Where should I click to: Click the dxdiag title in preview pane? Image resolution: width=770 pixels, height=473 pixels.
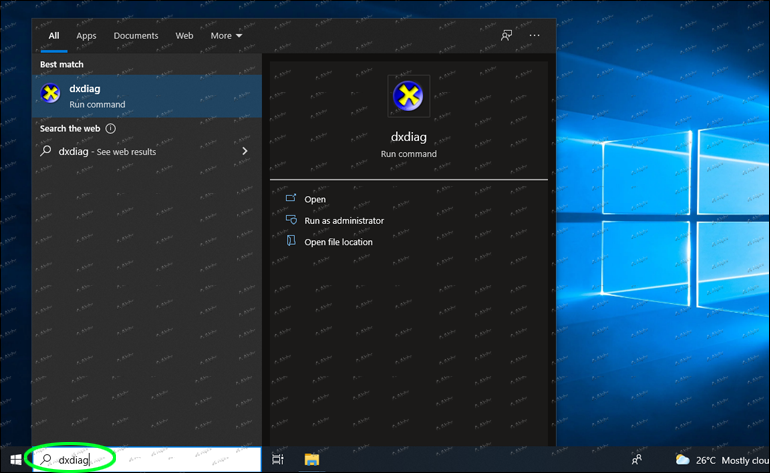click(409, 137)
